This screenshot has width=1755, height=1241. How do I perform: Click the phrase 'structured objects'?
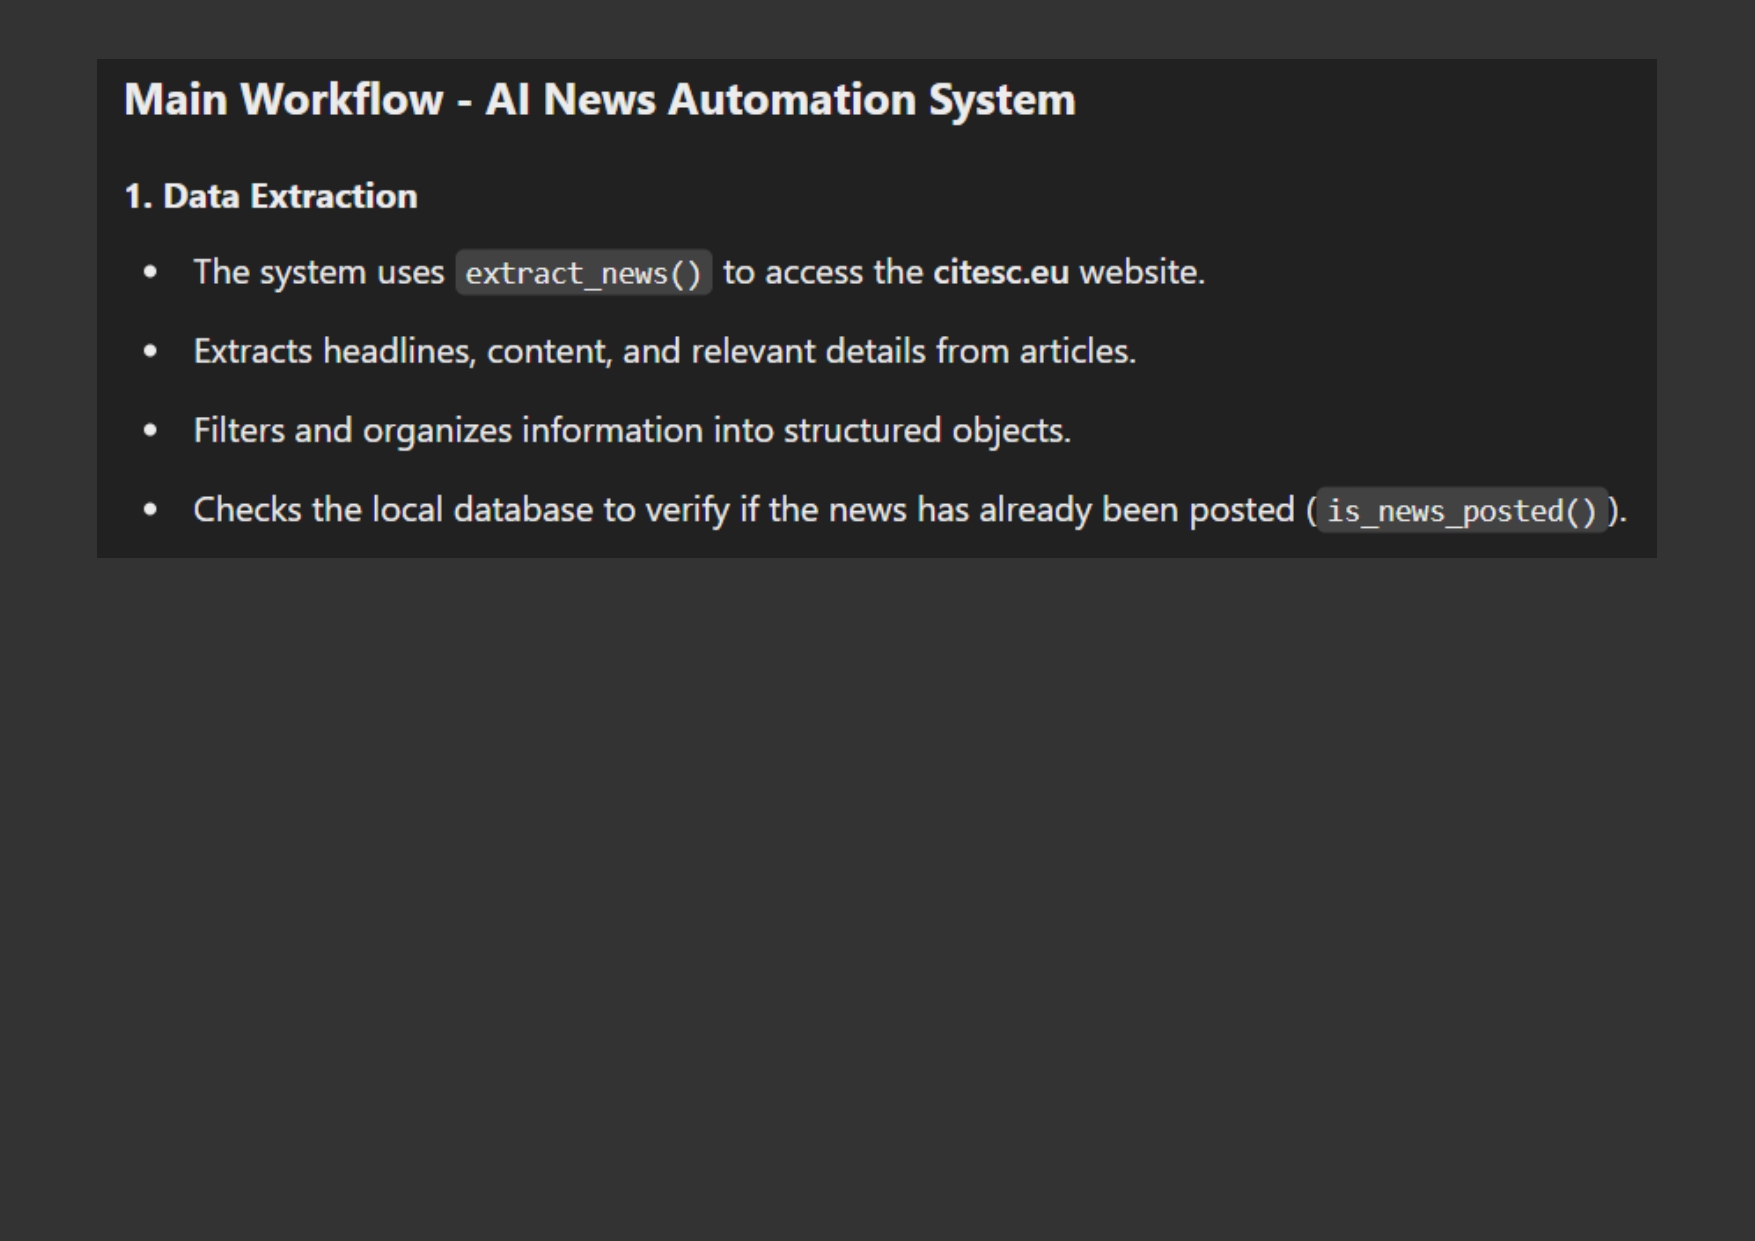click(925, 430)
